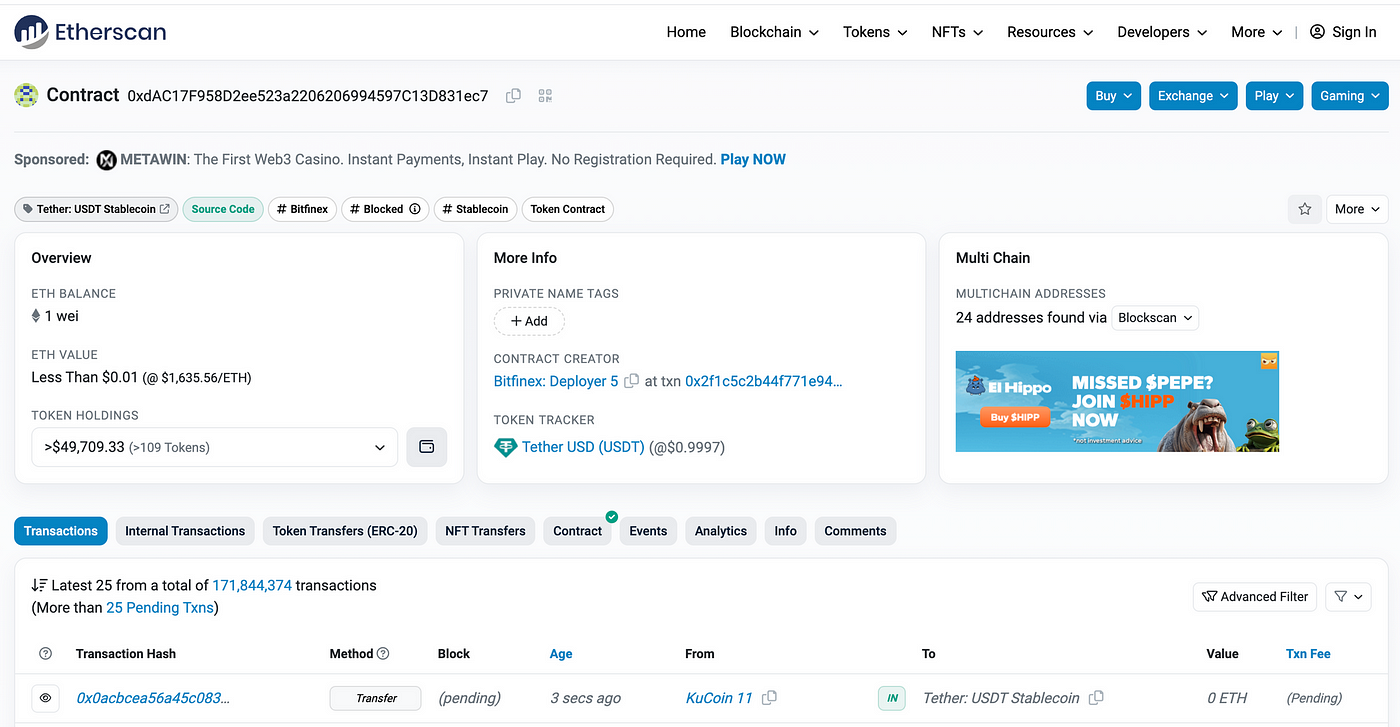This screenshot has height=727, width=1400.
Task: Toggle the Txn Fee column header
Action: (x=1308, y=654)
